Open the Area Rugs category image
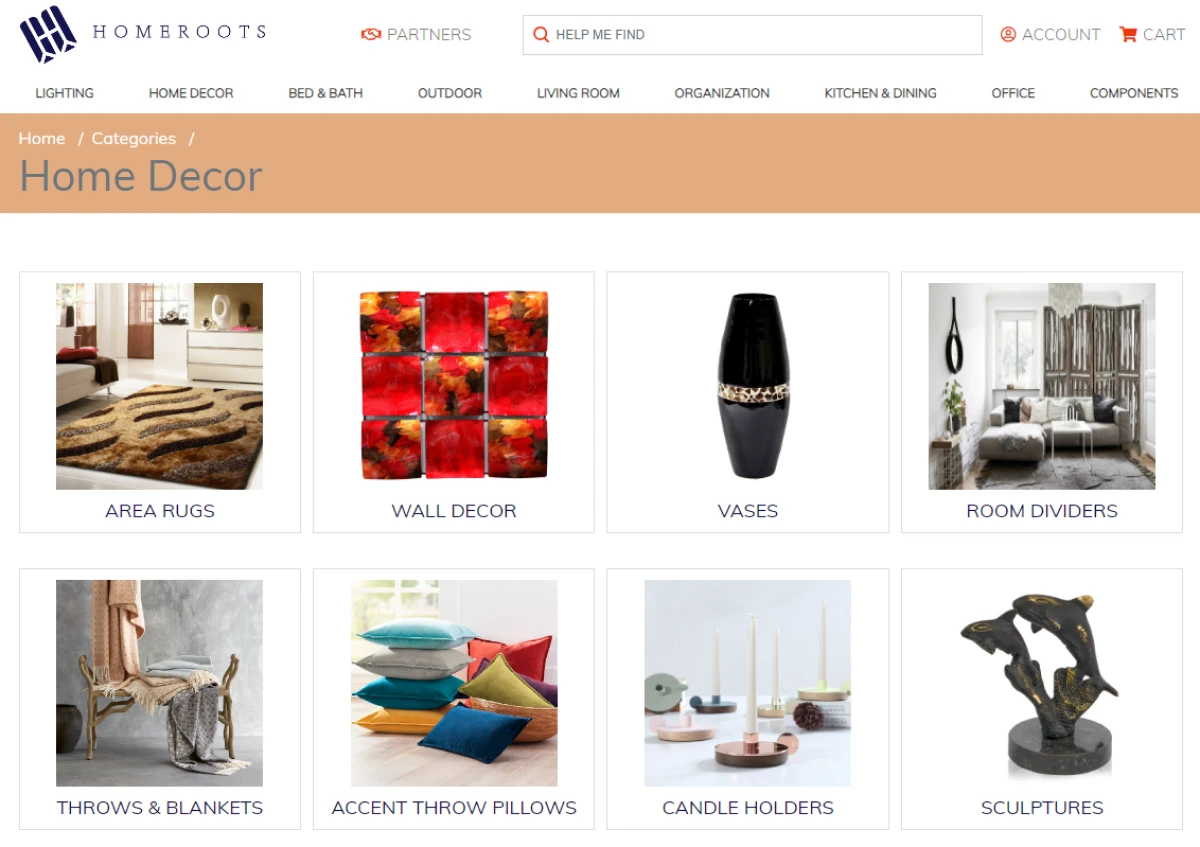The height and width of the screenshot is (847, 1200). 159,386
